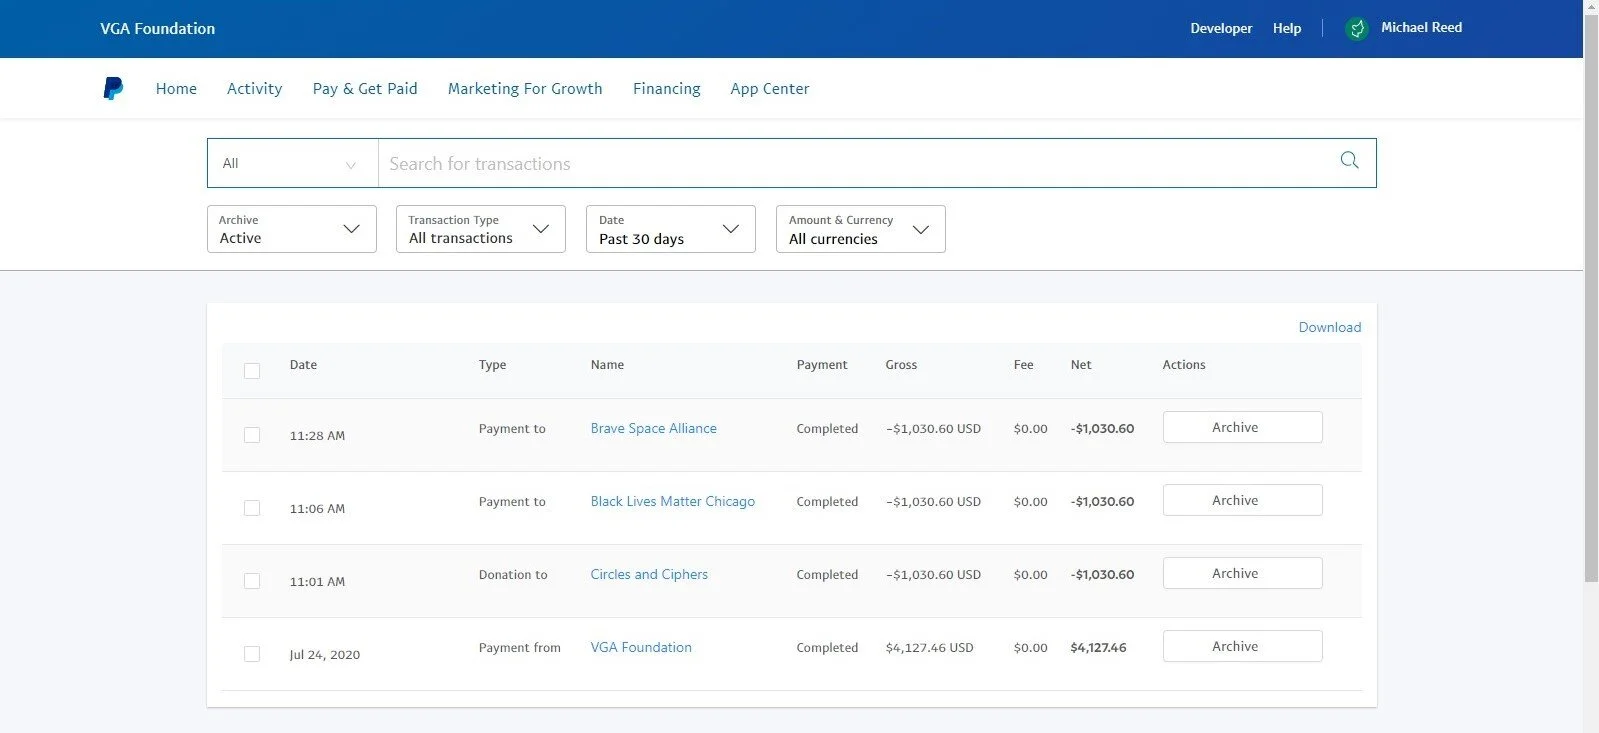Click the $0.00 fee in Circles and Ciphers row

(1030, 575)
